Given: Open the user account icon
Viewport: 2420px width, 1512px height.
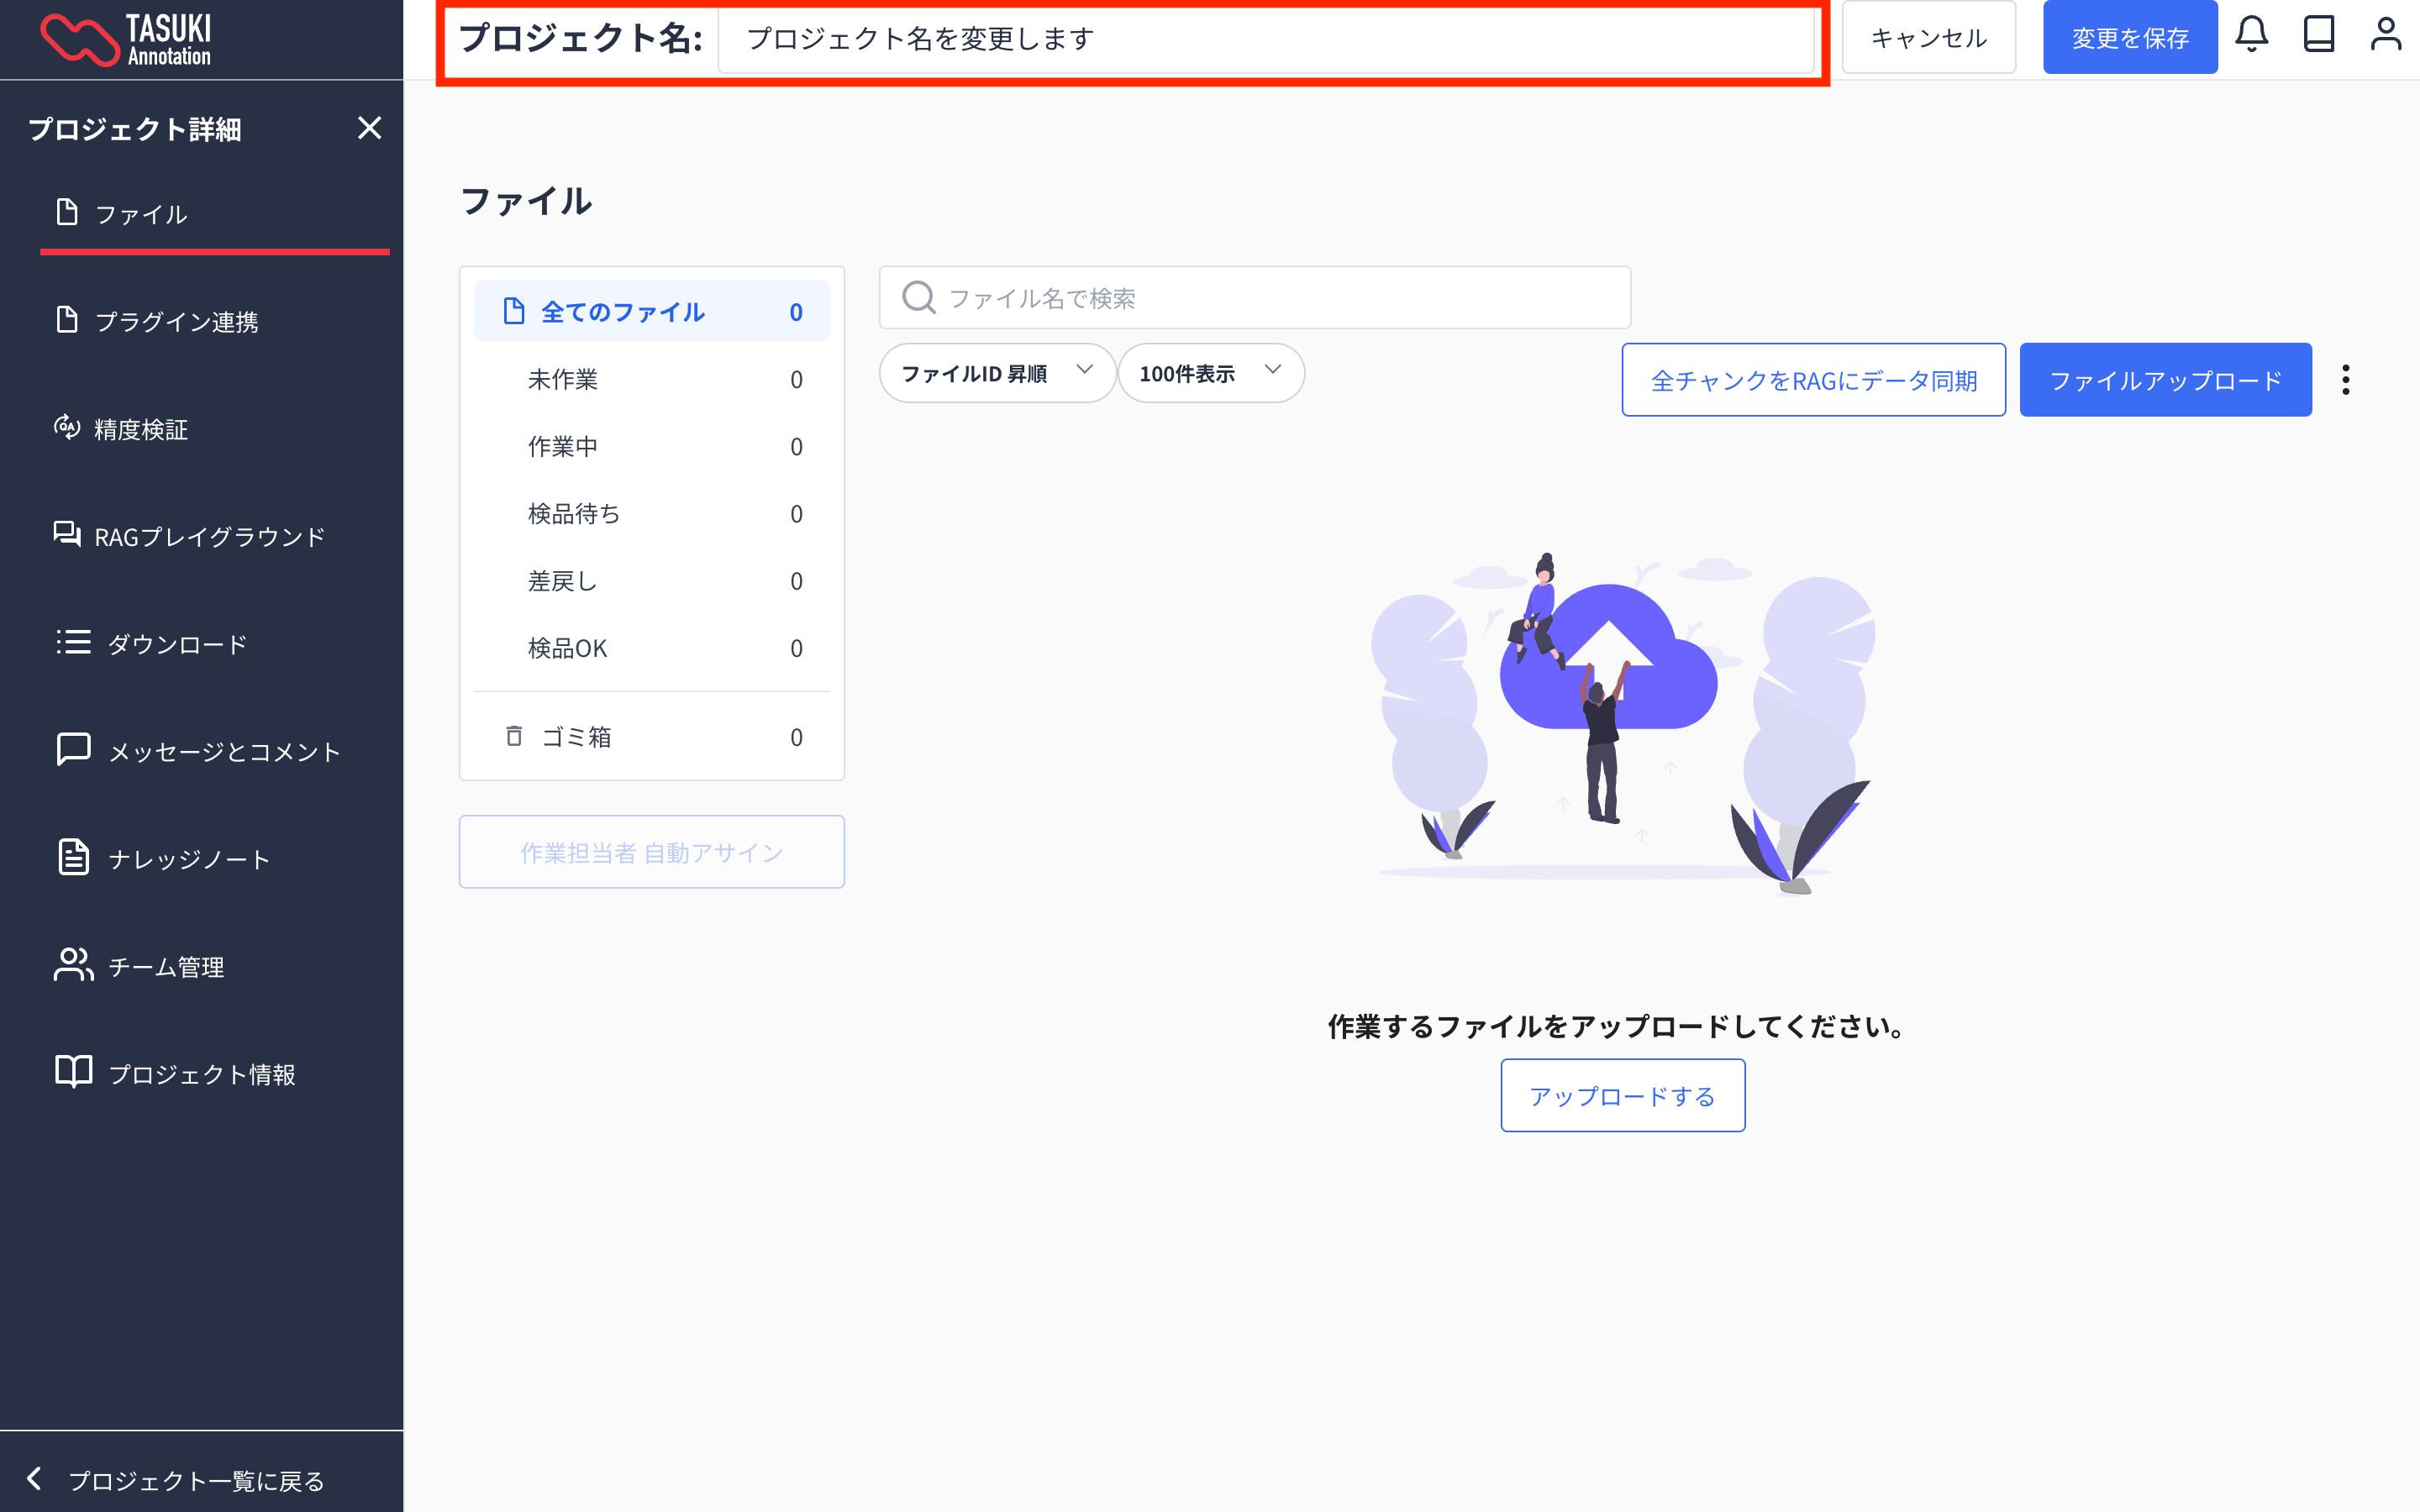Looking at the screenshot, I should click(x=2385, y=35).
